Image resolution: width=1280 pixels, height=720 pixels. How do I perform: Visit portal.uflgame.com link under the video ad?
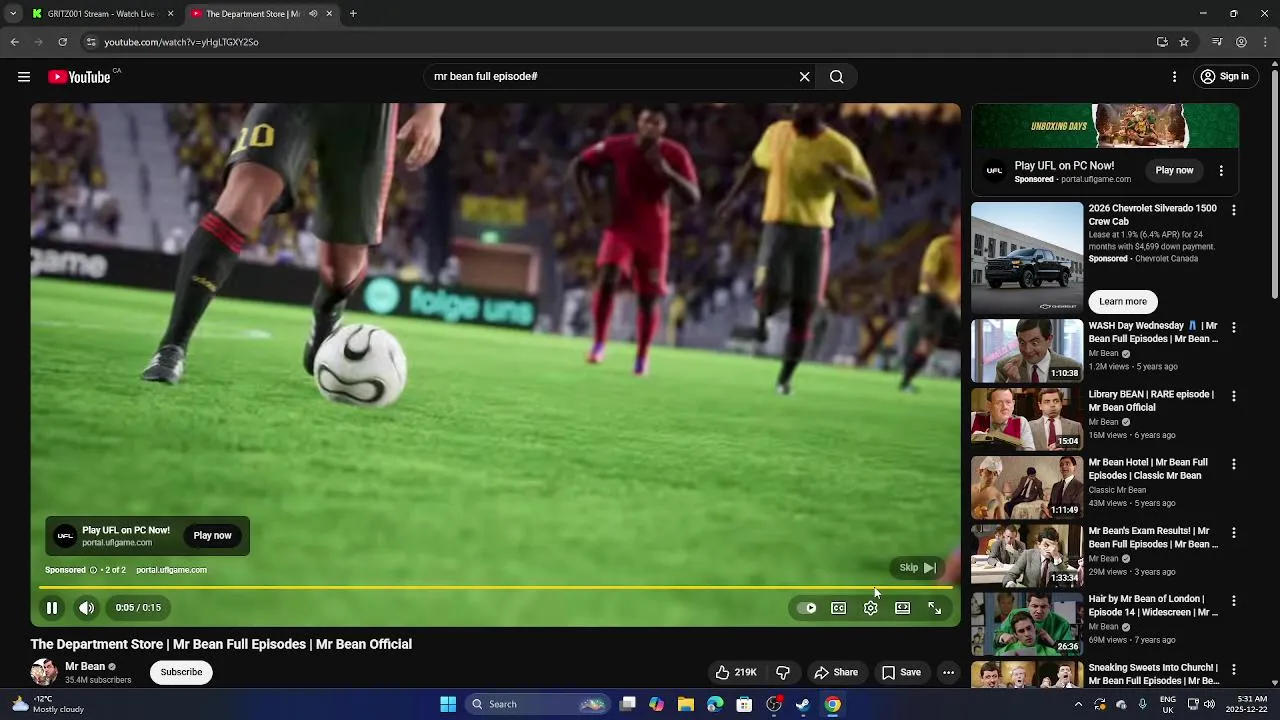pyautogui.click(x=171, y=570)
